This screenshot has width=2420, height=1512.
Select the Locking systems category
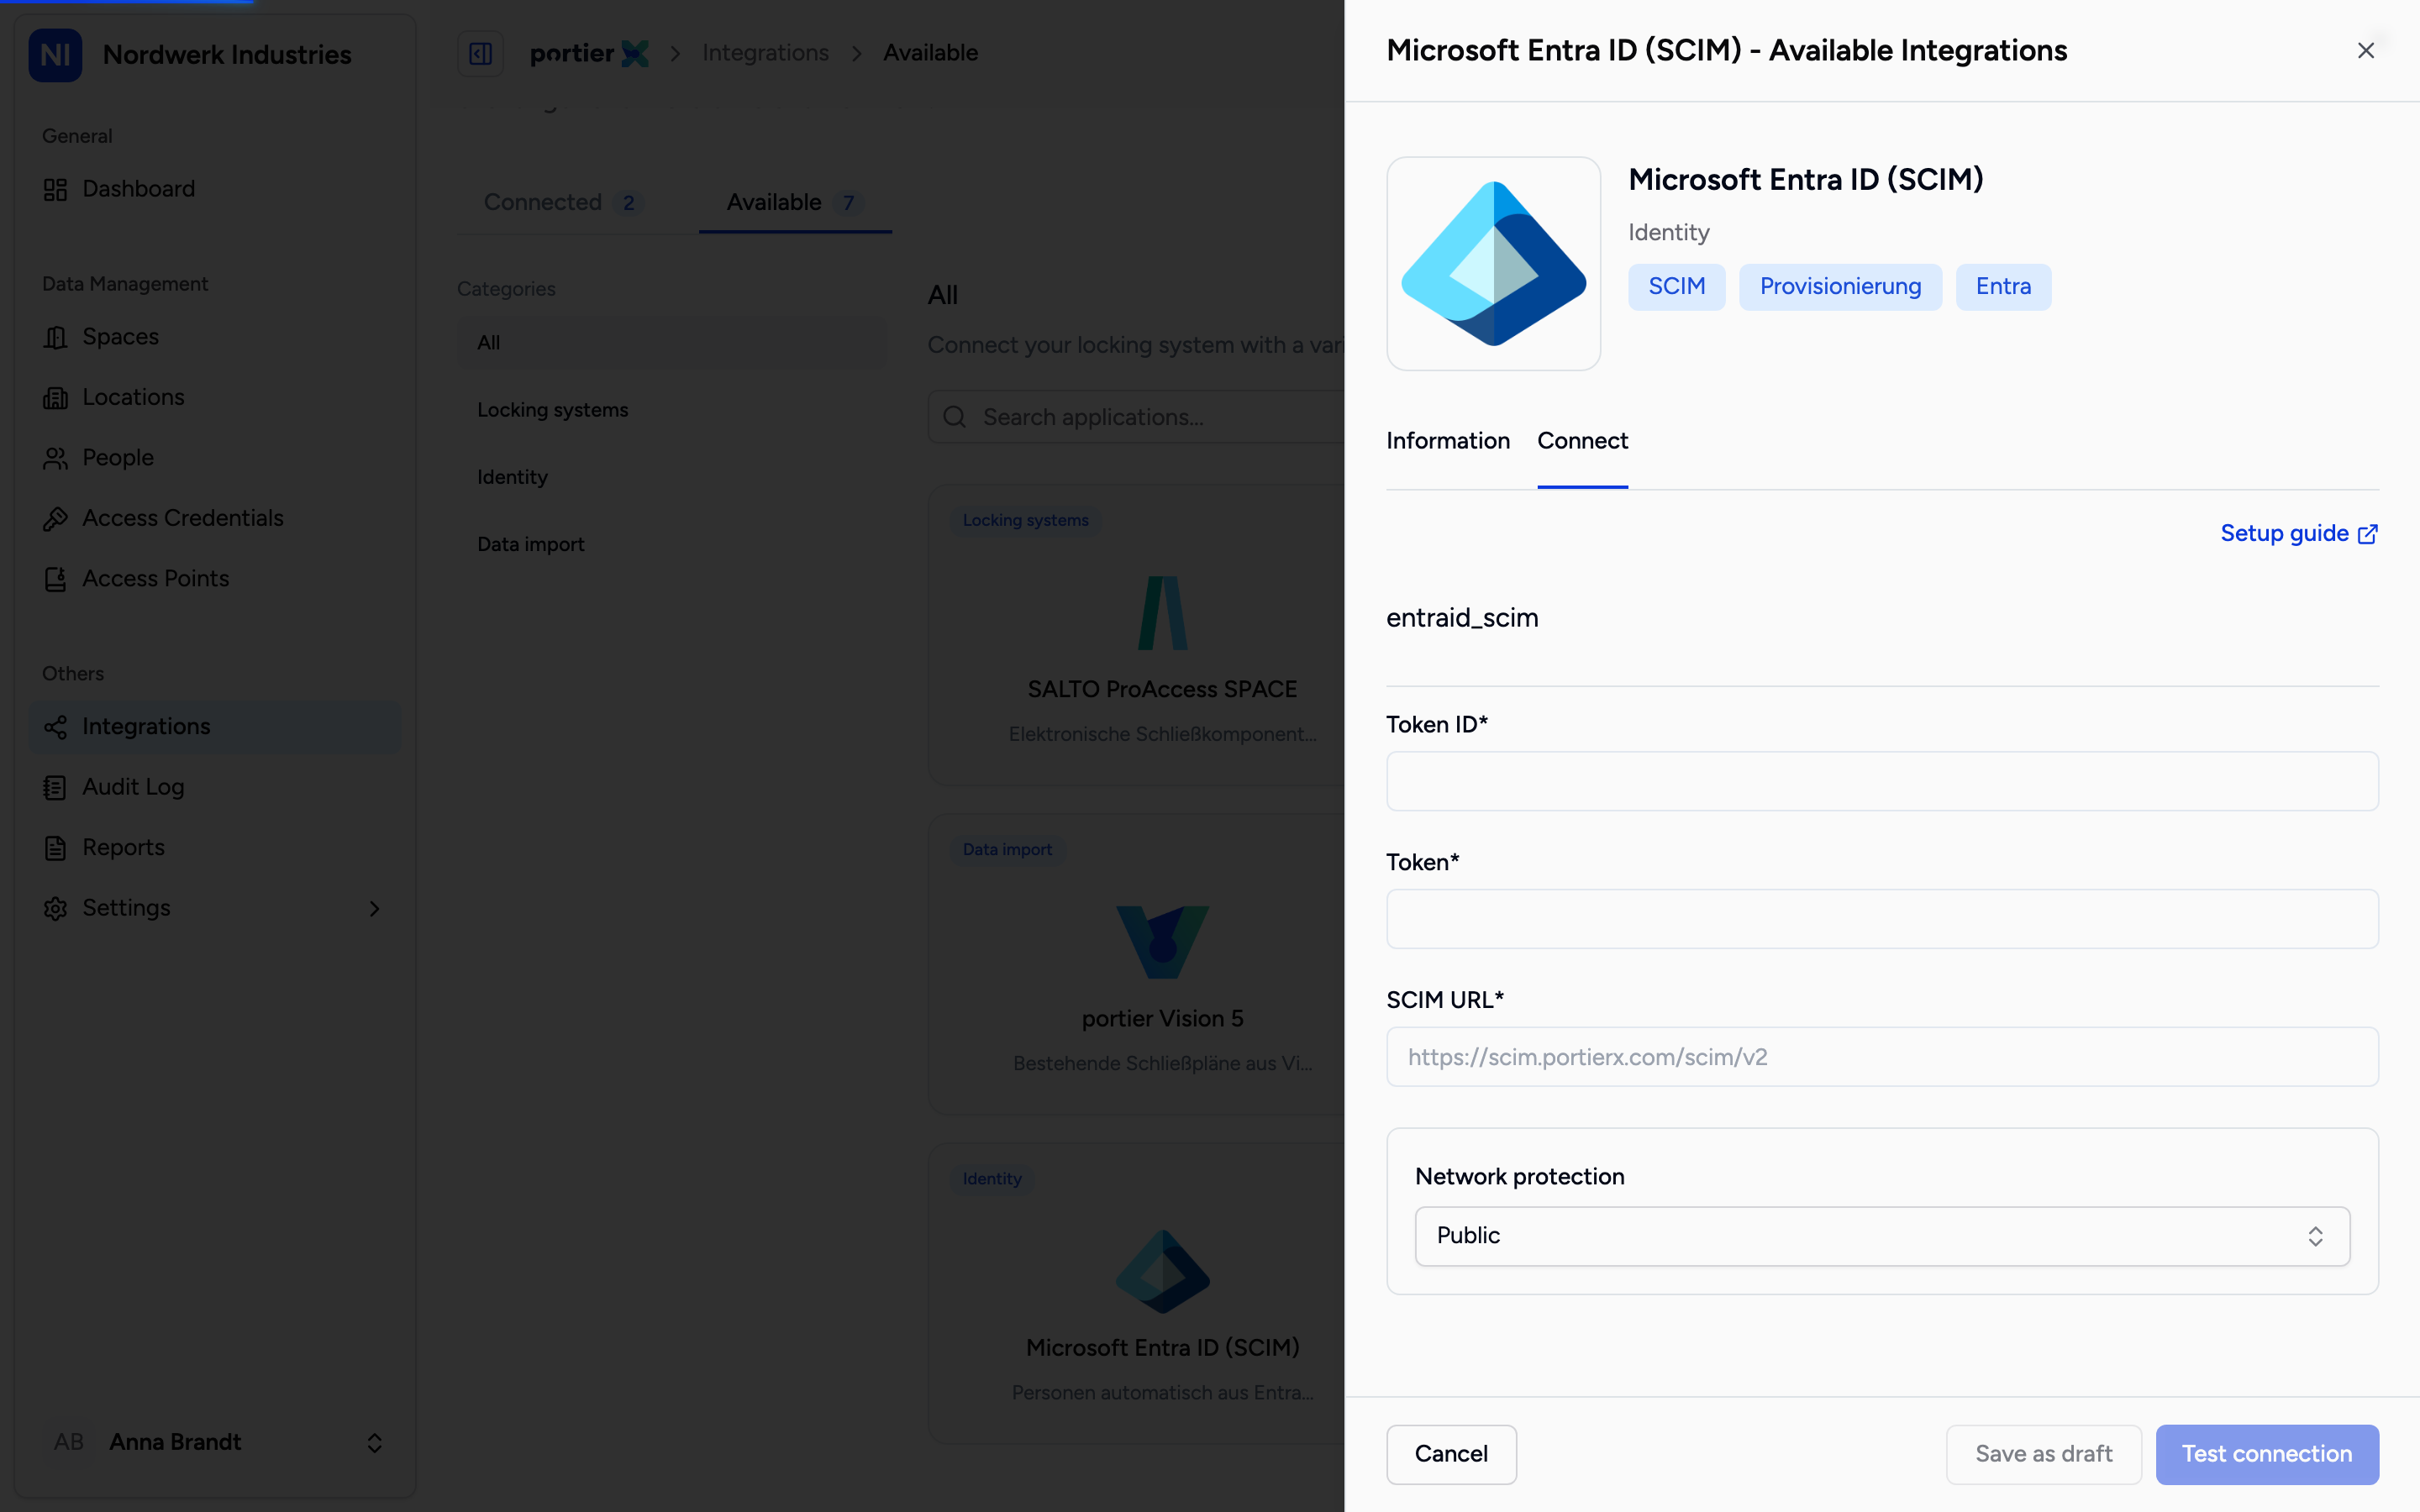pyautogui.click(x=672, y=410)
